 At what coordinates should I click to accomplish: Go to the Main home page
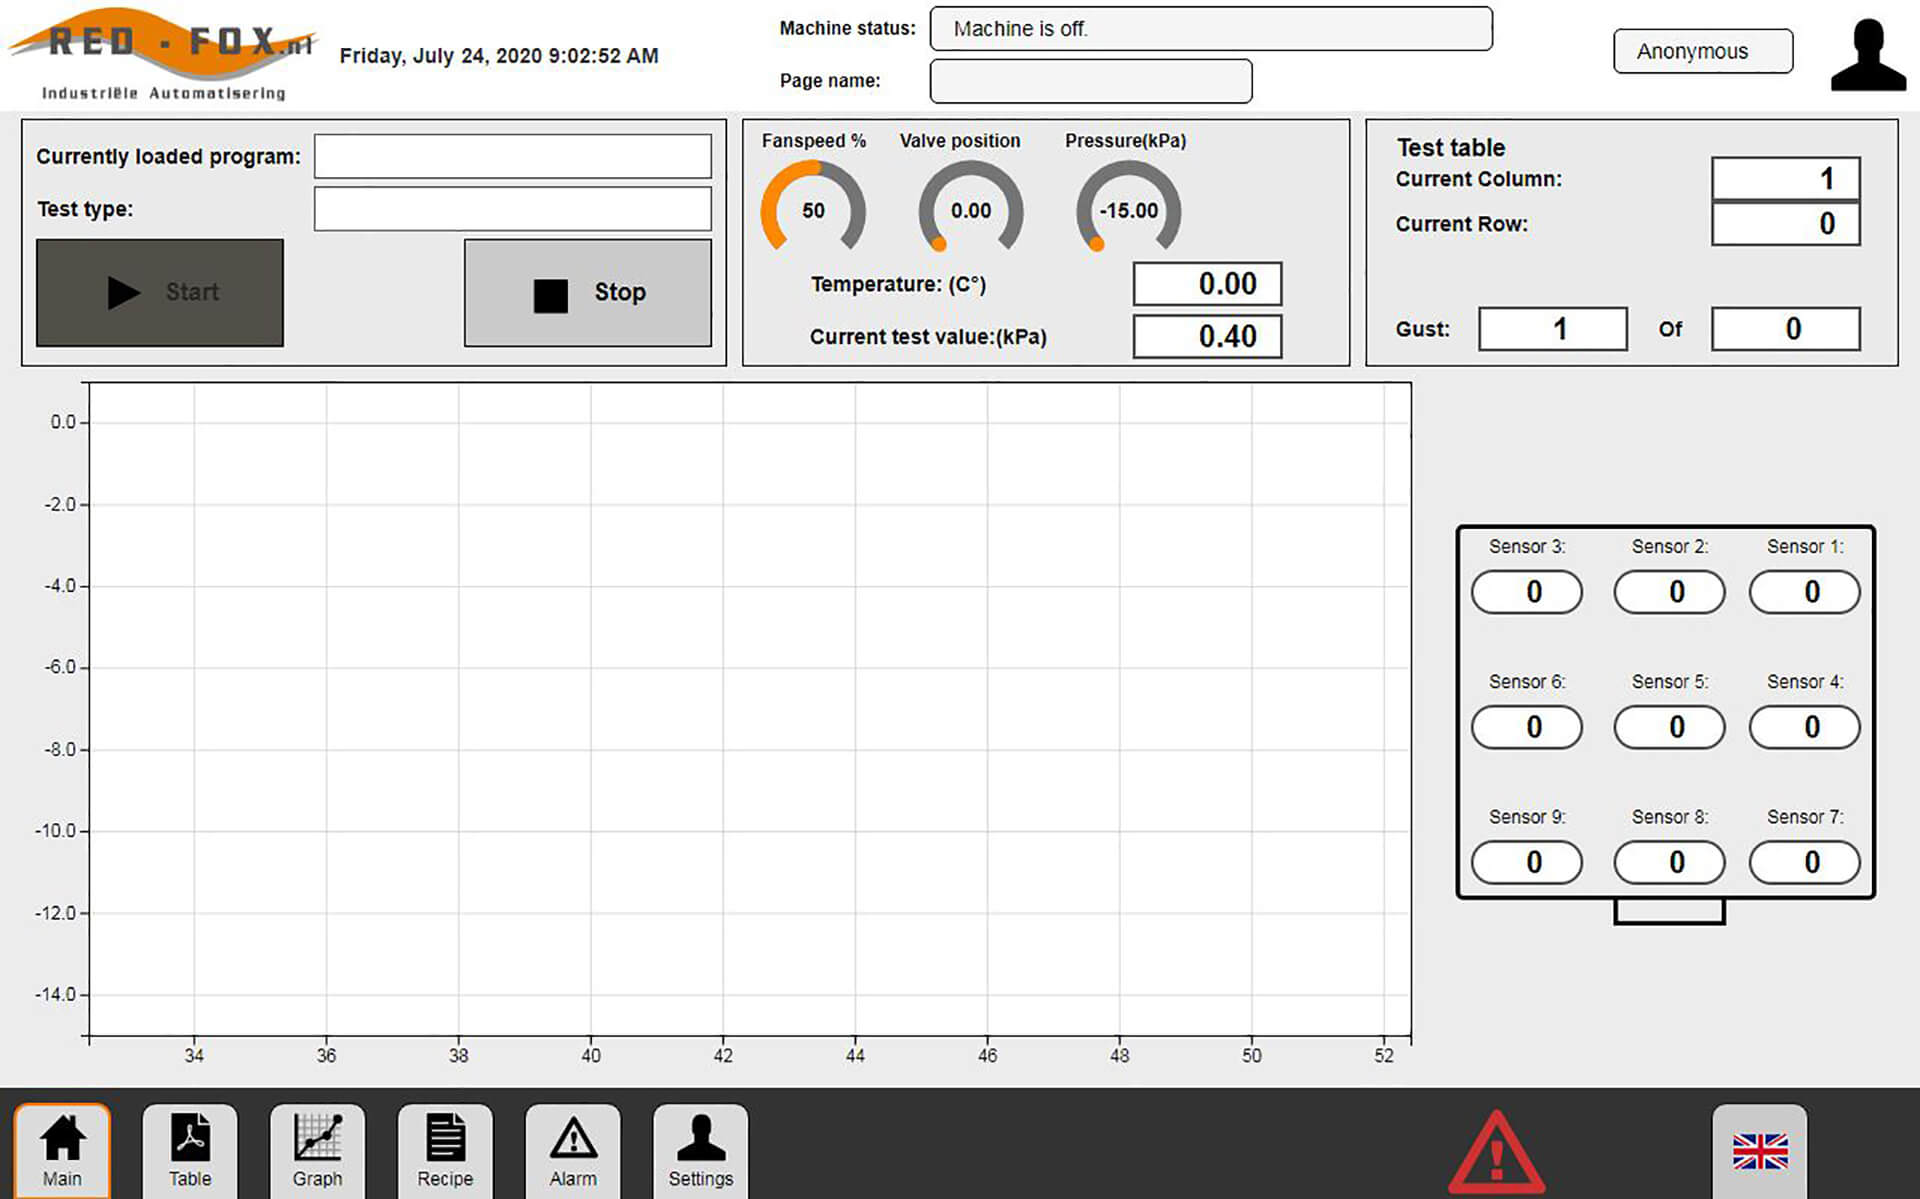click(62, 1150)
